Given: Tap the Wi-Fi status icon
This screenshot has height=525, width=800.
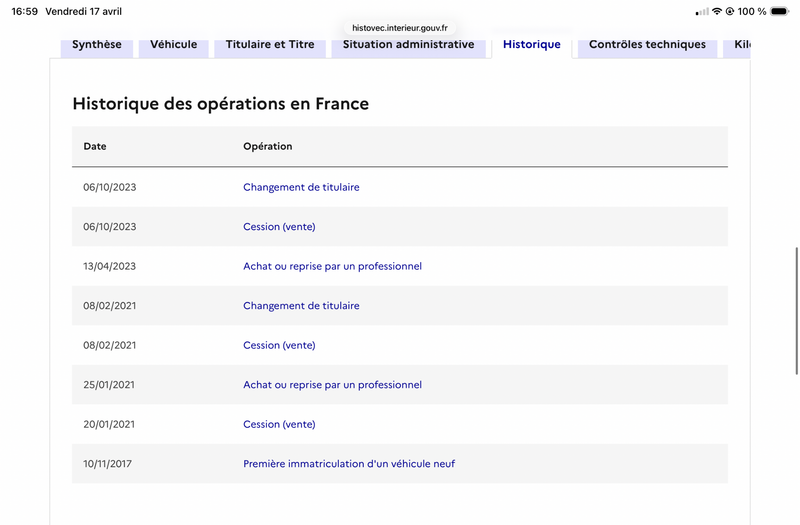Looking at the screenshot, I should point(717,11).
